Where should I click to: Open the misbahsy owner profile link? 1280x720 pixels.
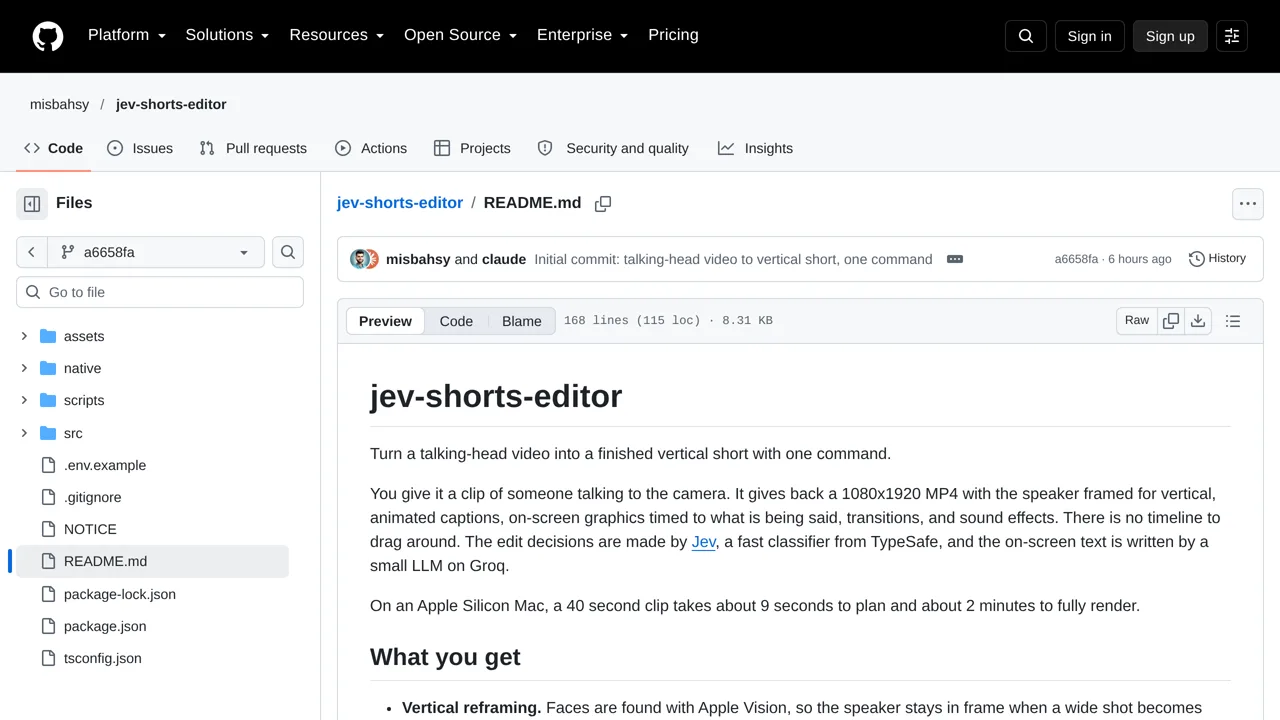[59, 104]
